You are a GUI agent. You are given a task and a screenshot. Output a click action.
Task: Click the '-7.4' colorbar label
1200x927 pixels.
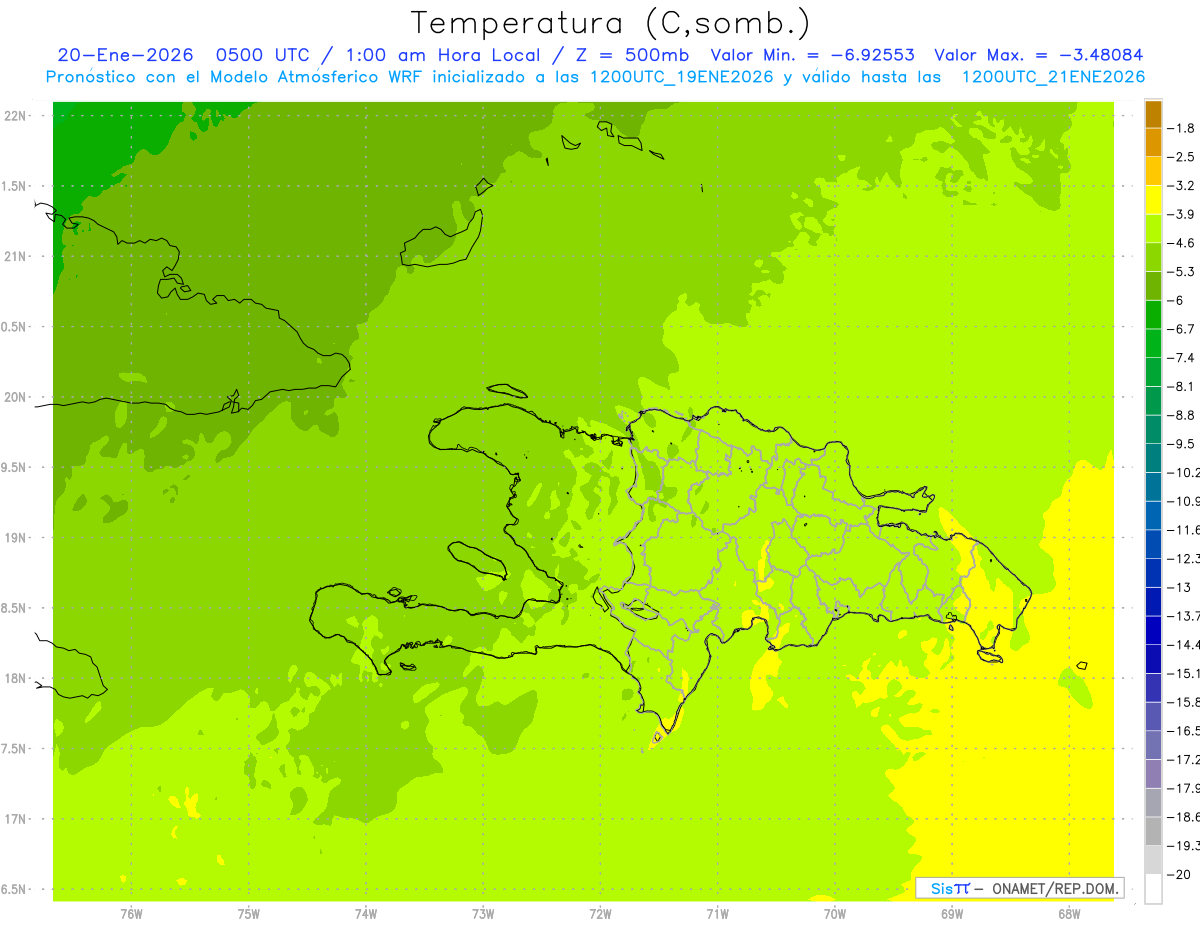coord(1182,358)
